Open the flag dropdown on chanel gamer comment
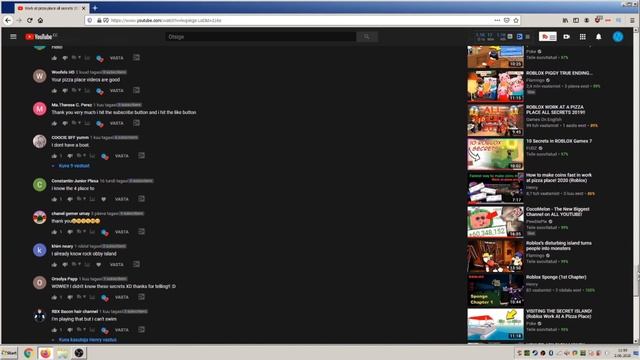Image resolution: width=640 pixels, height=360 pixels. click(81, 232)
